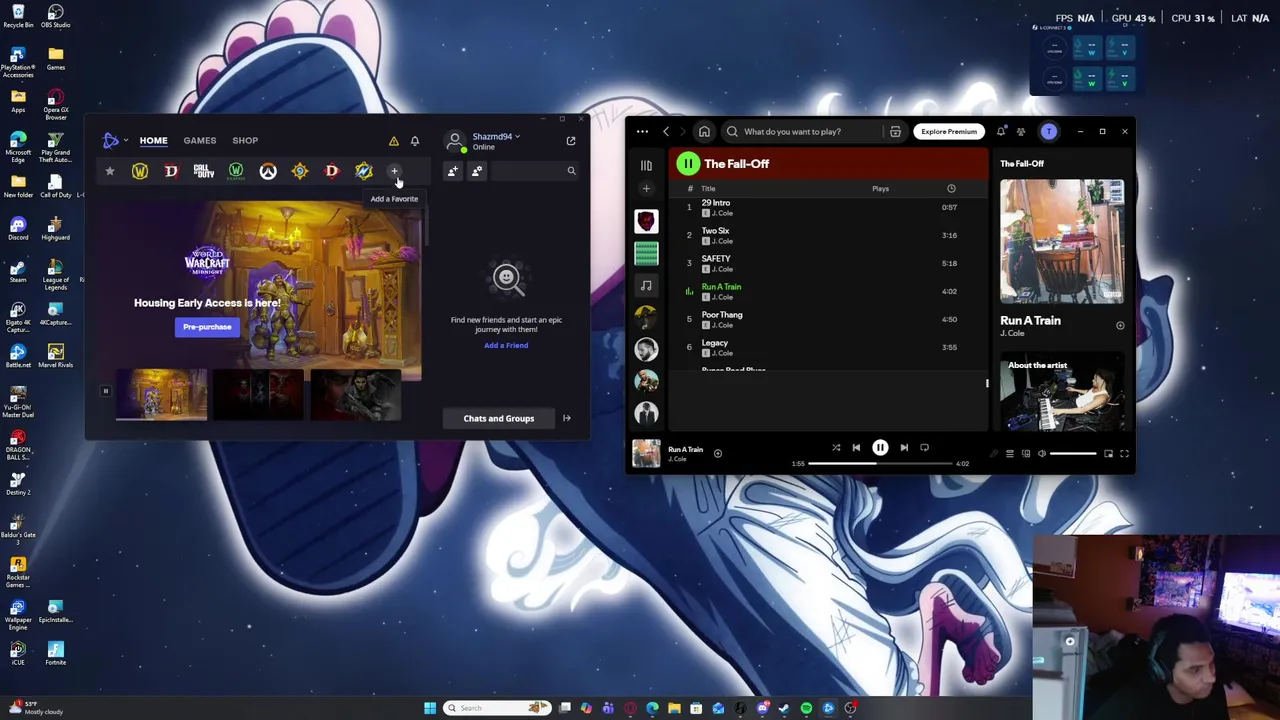Image resolution: width=1280 pixels, height=720 pixels.
Task: Open Local Files music note in Spotify sidebar
Action: pos(646,285)
